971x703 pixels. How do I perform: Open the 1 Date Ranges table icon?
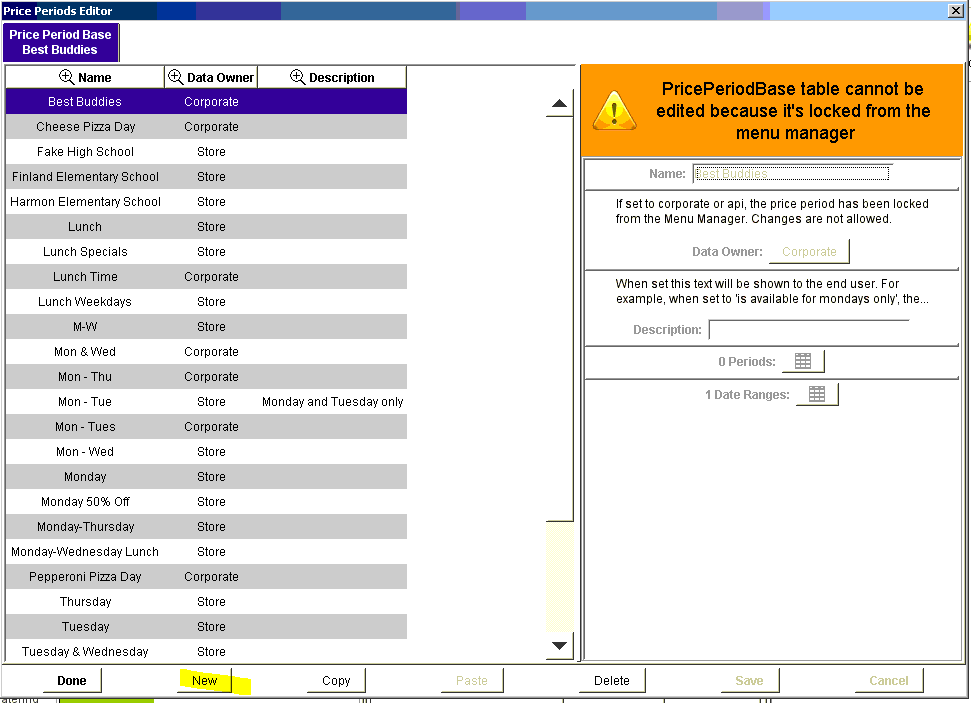coord(816,395)
